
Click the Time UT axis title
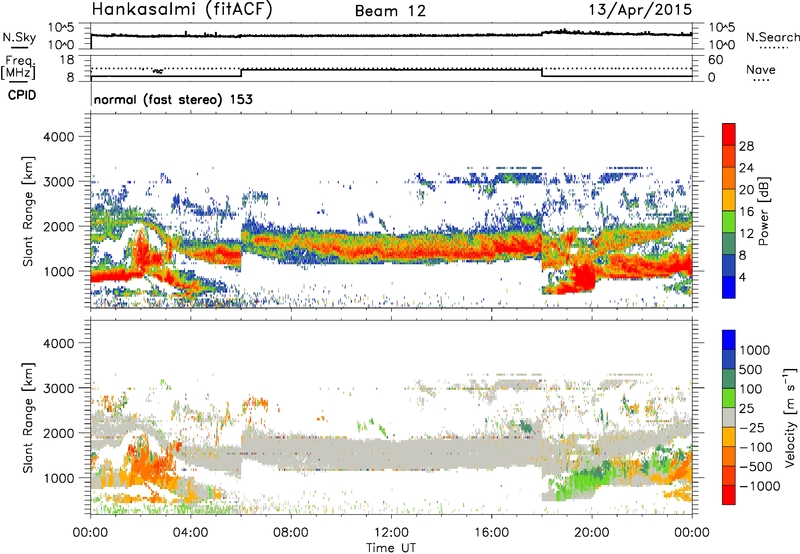click(391, 548)
